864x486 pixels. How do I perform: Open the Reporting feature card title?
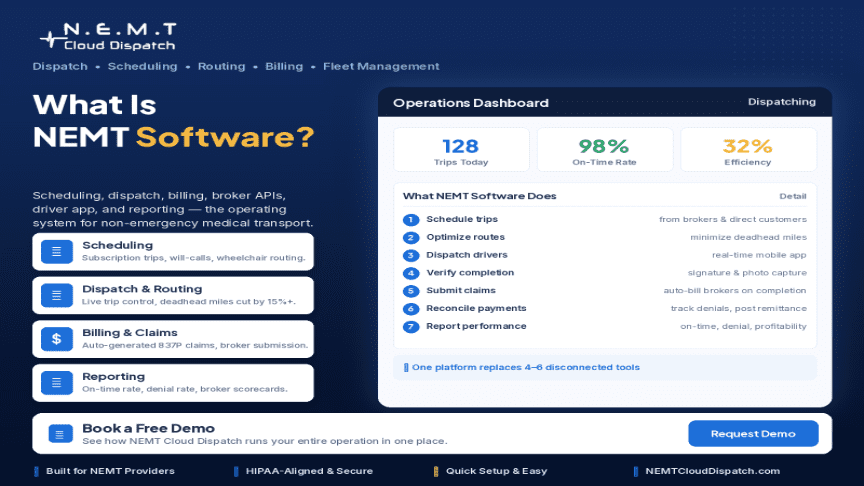tap(114, 376)
